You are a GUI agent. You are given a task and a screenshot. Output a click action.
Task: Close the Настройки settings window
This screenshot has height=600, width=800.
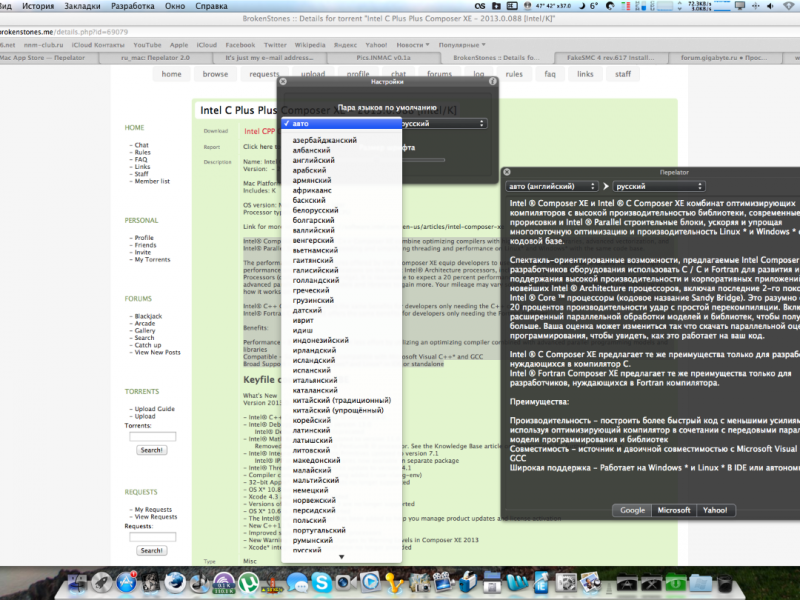283,81
